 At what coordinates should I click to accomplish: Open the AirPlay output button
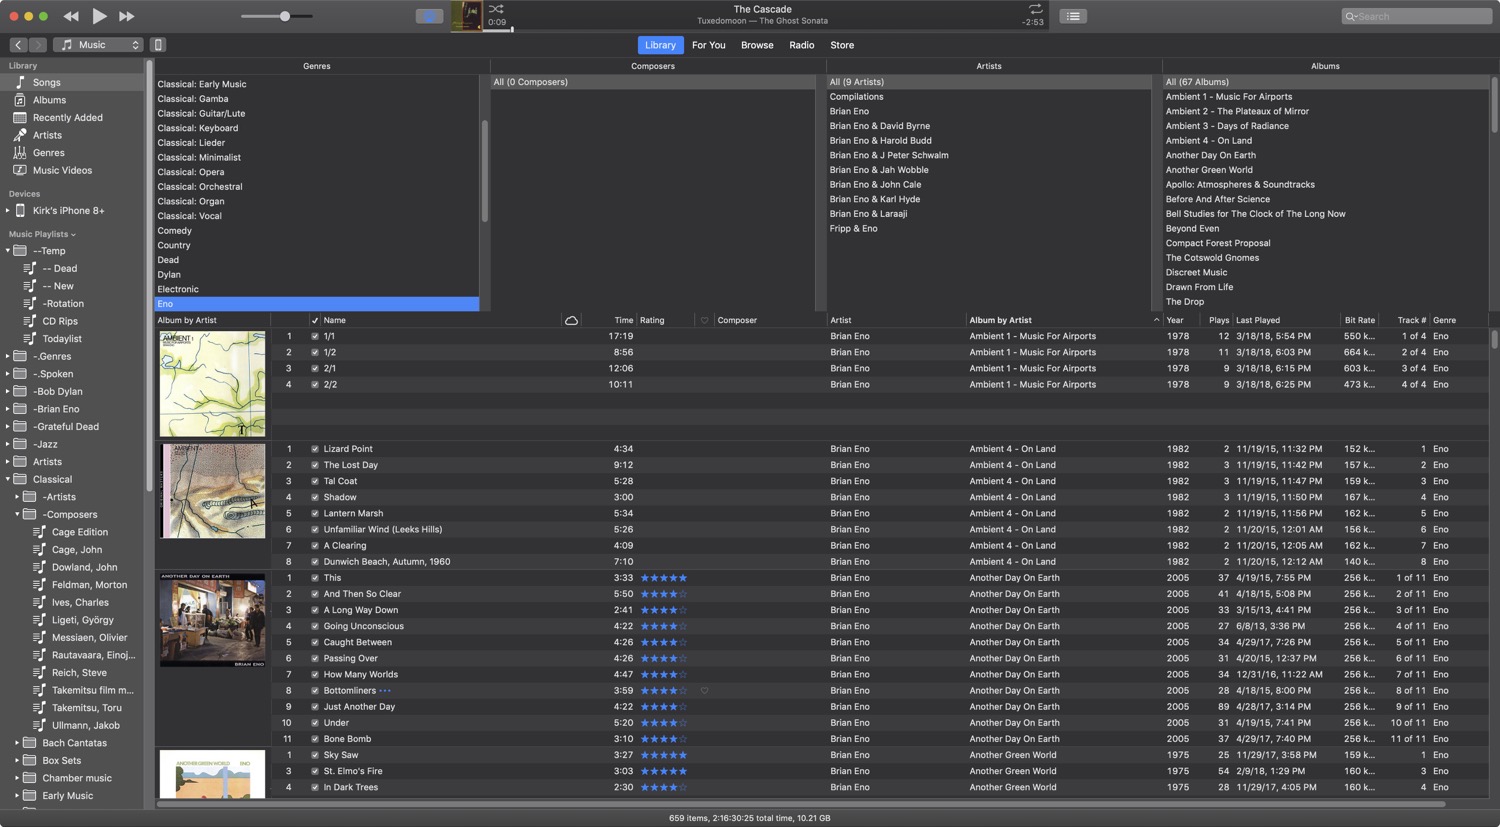429,16
